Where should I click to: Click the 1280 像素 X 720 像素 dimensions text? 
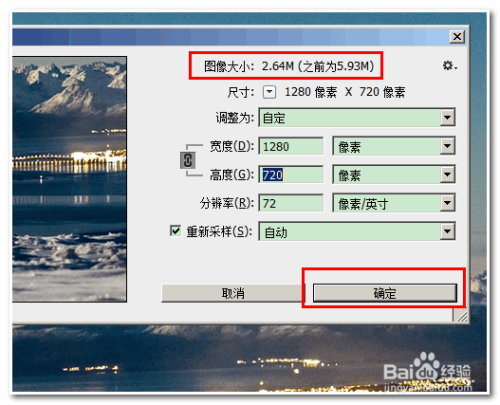(x=345, y=92)
